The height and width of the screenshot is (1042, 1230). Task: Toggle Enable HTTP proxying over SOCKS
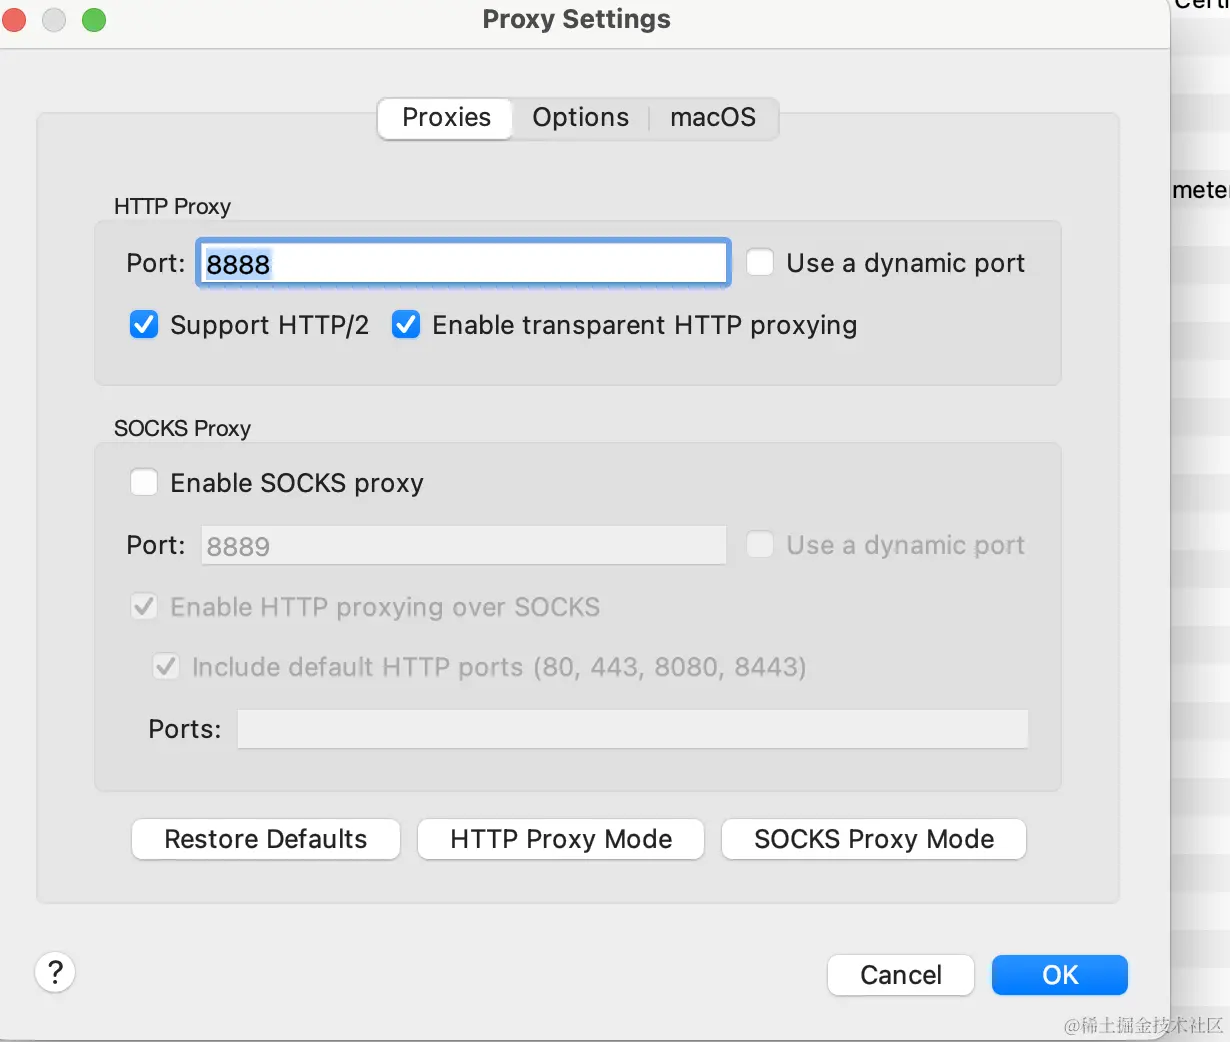[x=144, y=607]
